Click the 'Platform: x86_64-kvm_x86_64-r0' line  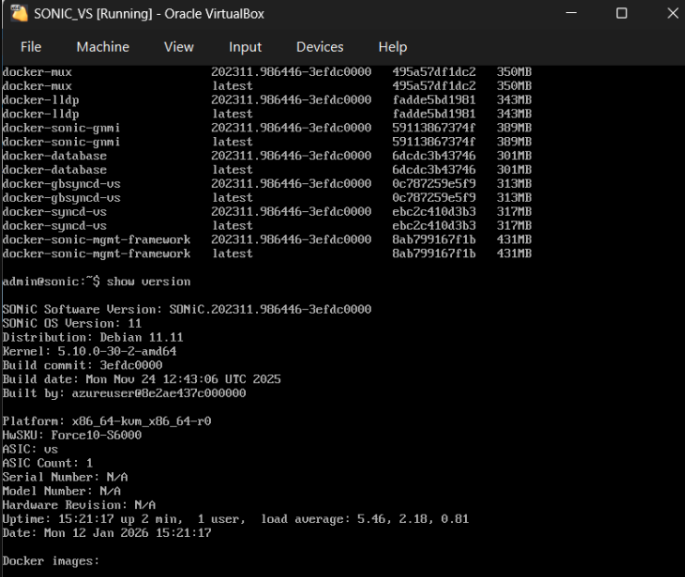(107, 421)
